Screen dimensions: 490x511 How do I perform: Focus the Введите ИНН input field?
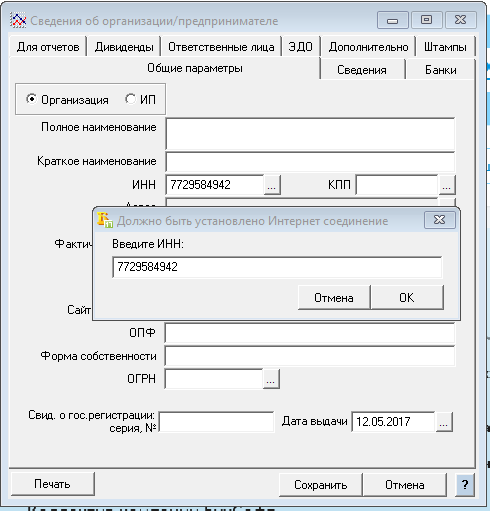[277, 267]
